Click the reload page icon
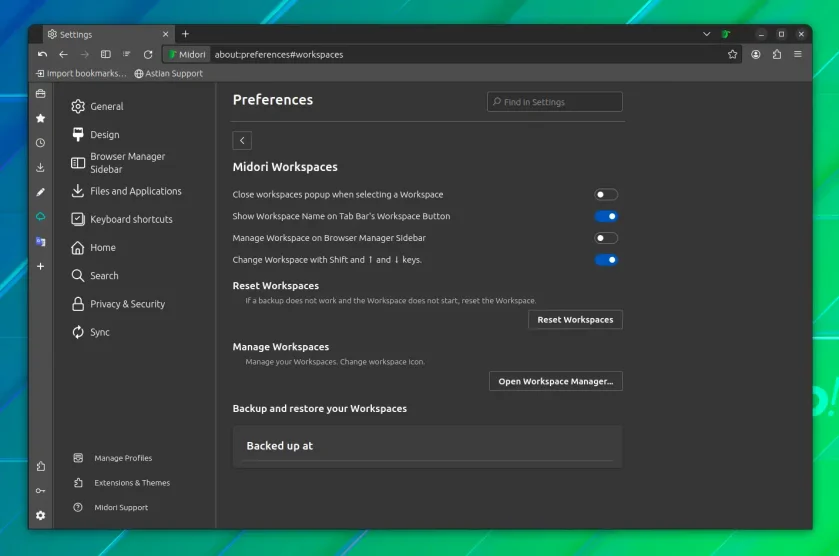This screenshot has width=840, height=556. click(x=148, y=54)
